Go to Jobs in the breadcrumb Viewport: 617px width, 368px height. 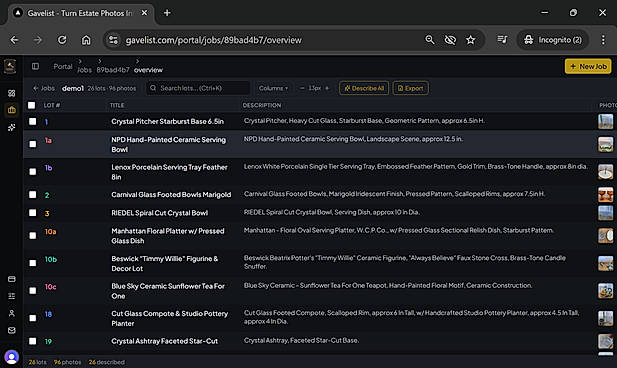click(x=84, y=70)
